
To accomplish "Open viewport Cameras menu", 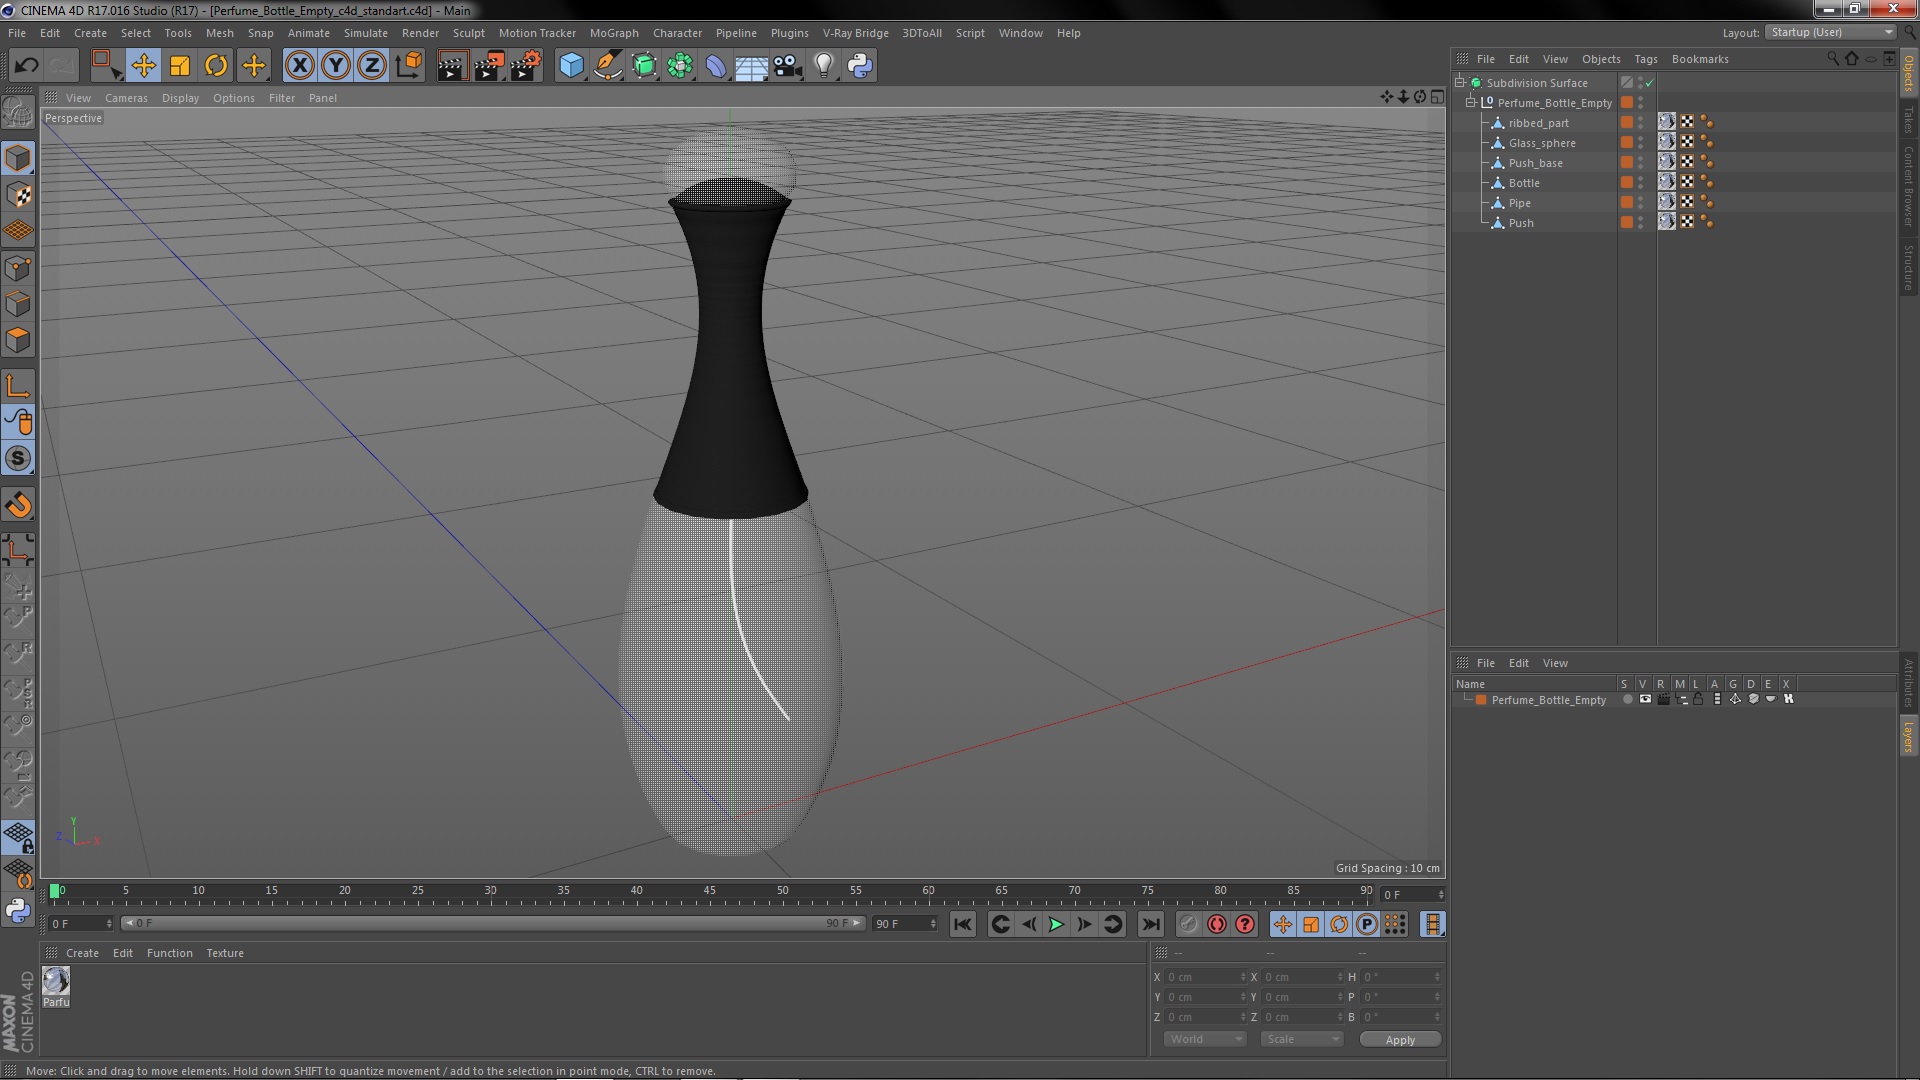I will [x=126, y=98].
